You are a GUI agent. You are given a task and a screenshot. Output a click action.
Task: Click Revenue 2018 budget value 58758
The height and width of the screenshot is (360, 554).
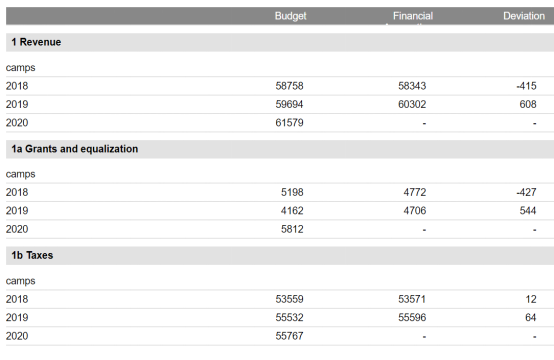(x=289, y=86)
